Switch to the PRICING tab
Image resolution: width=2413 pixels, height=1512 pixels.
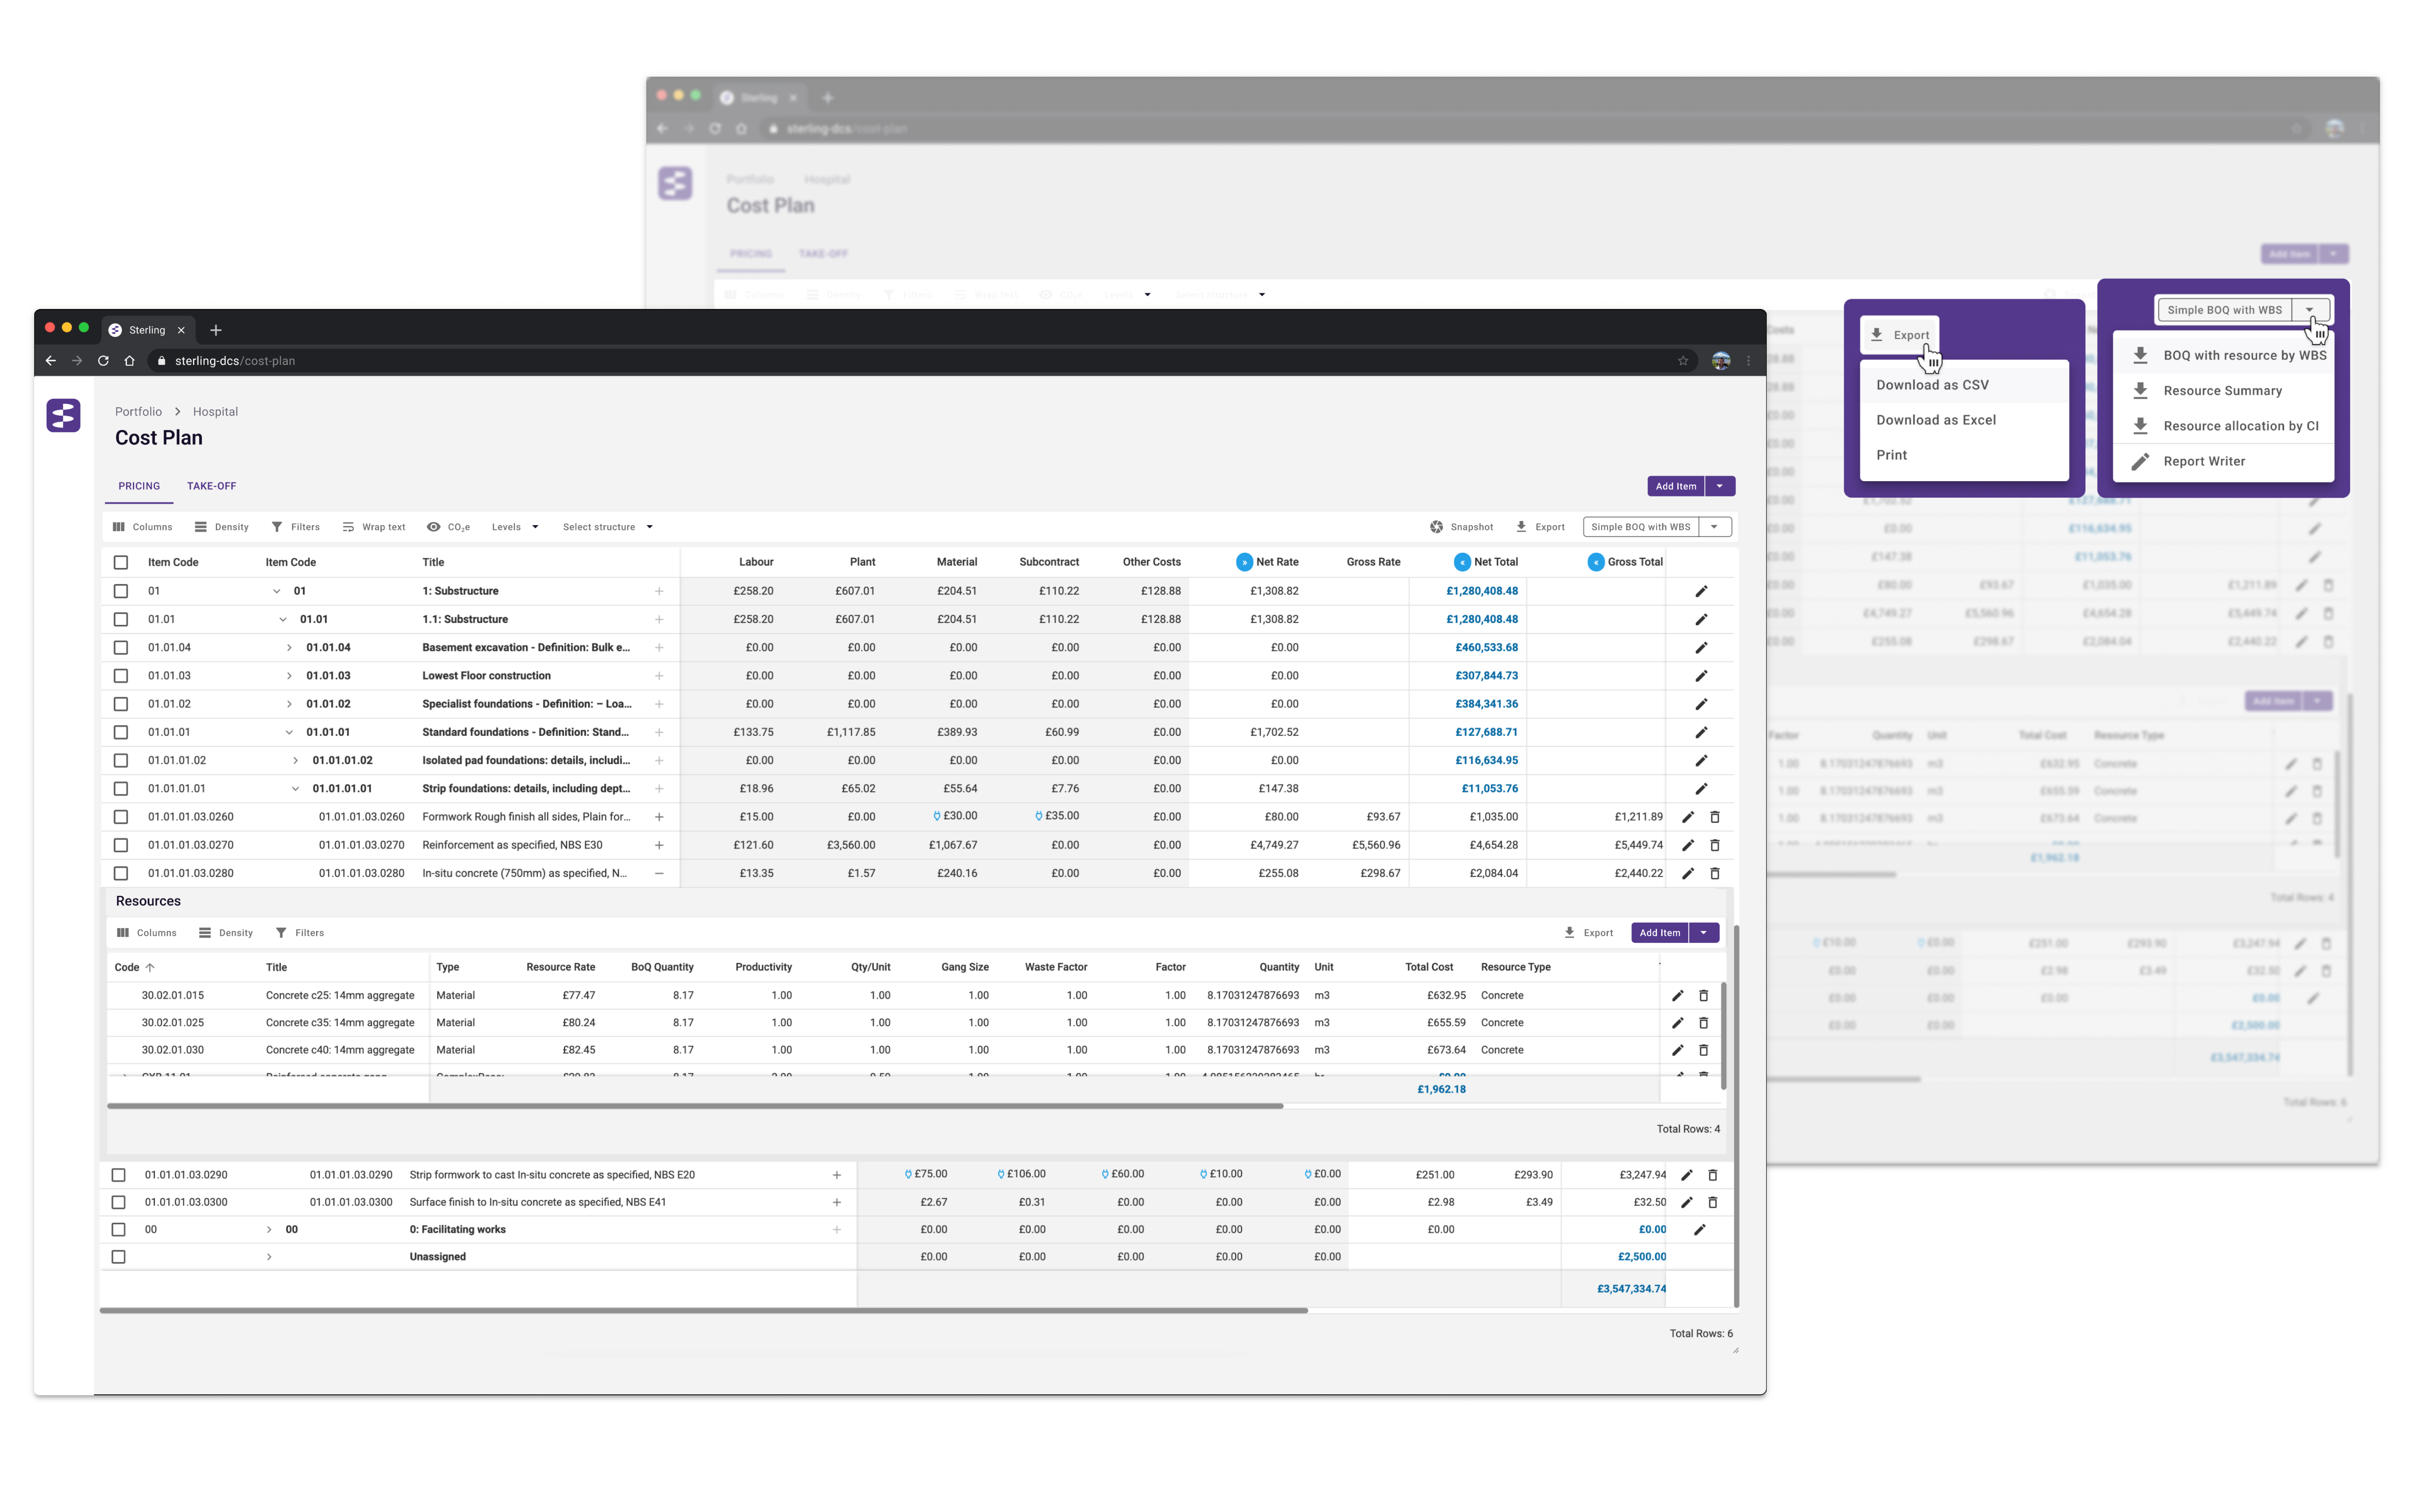point(139,486)
